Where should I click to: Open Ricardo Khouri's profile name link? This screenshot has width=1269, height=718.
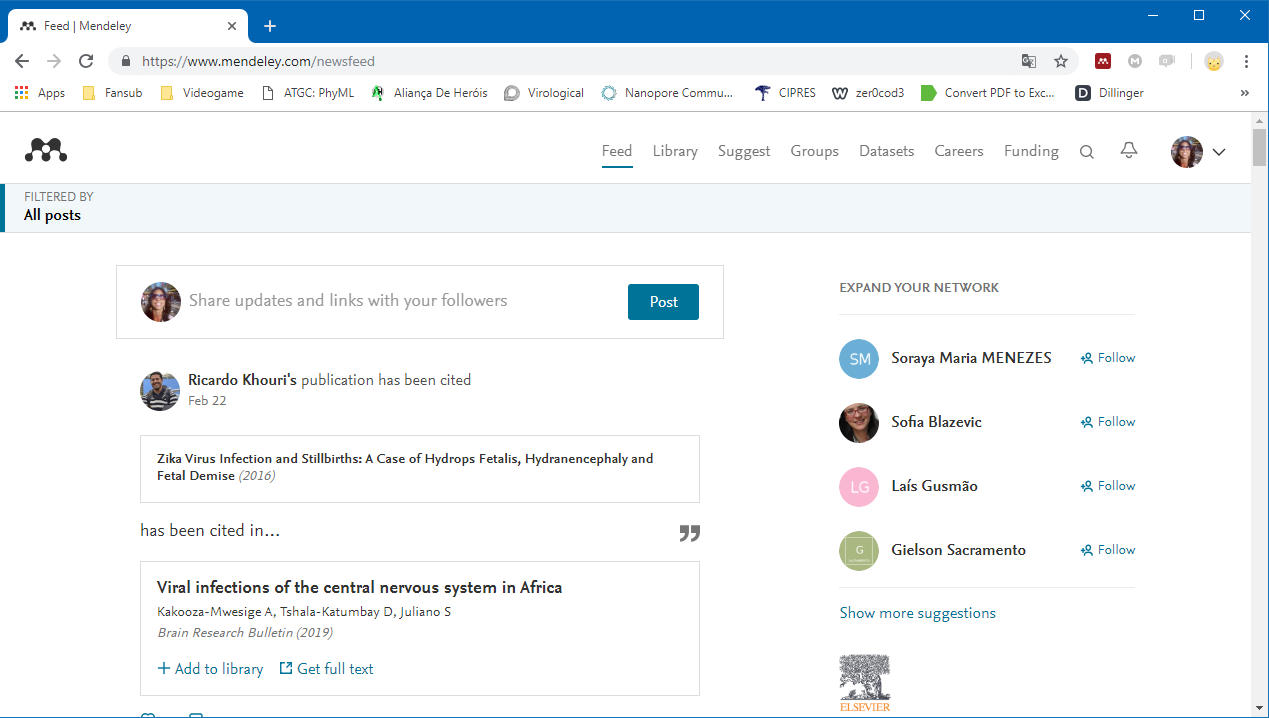(242, 380)
